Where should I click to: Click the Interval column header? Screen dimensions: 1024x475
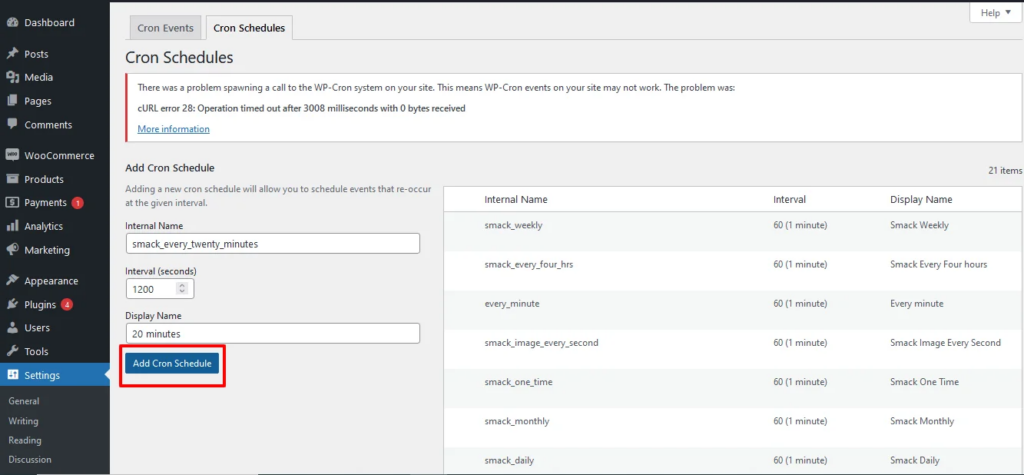click(x=790, y=199)
